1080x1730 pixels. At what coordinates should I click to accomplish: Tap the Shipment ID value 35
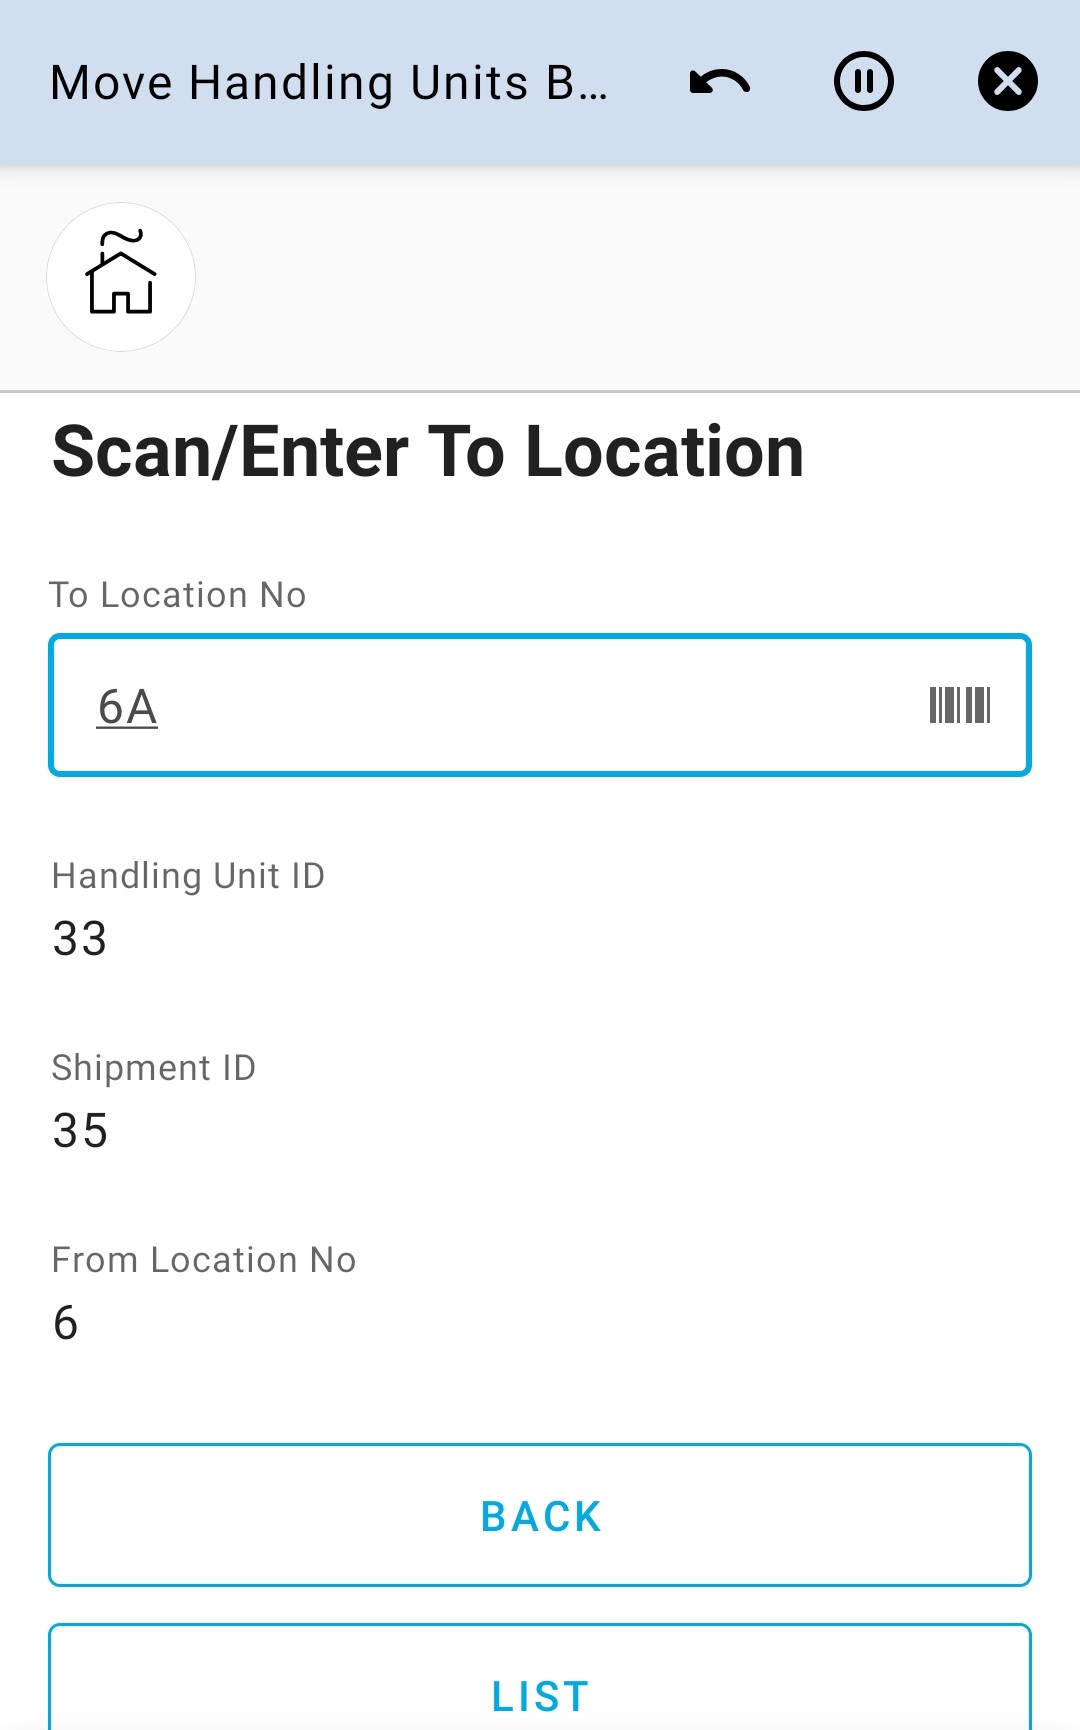click(82, 1131)
